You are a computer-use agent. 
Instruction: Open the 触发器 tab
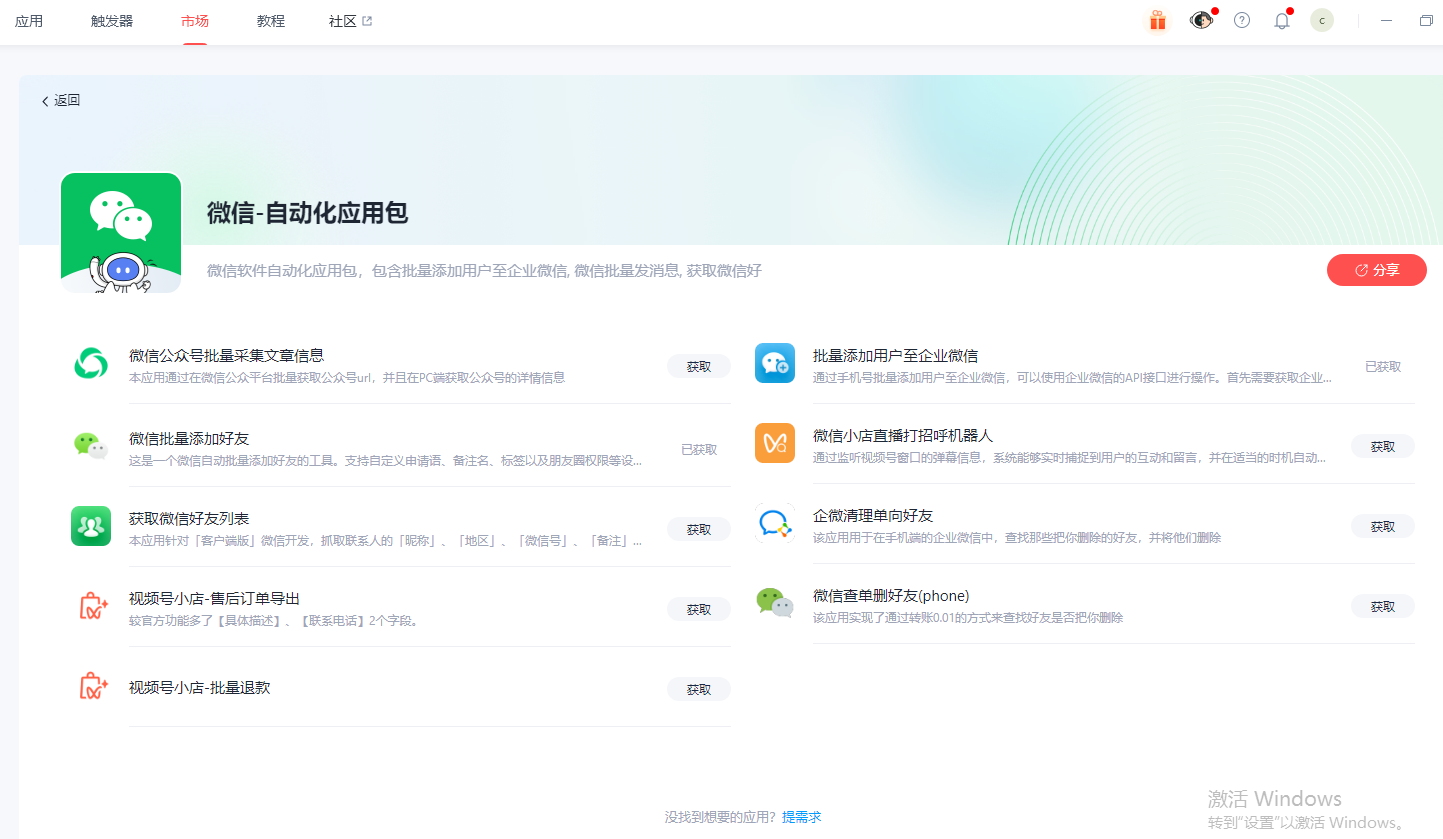pyautogui.click(x=112, y=21)
